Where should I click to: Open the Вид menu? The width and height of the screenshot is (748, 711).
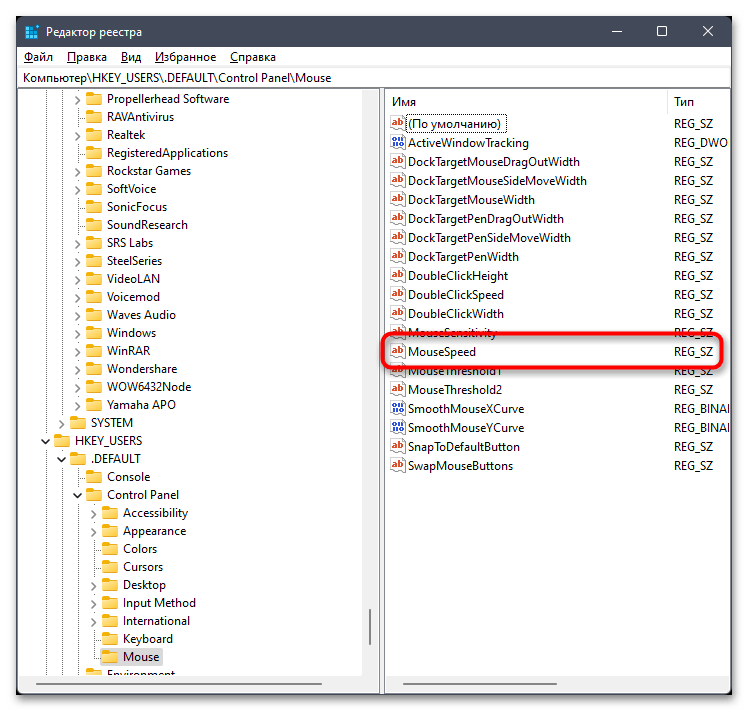pos(131,57)
